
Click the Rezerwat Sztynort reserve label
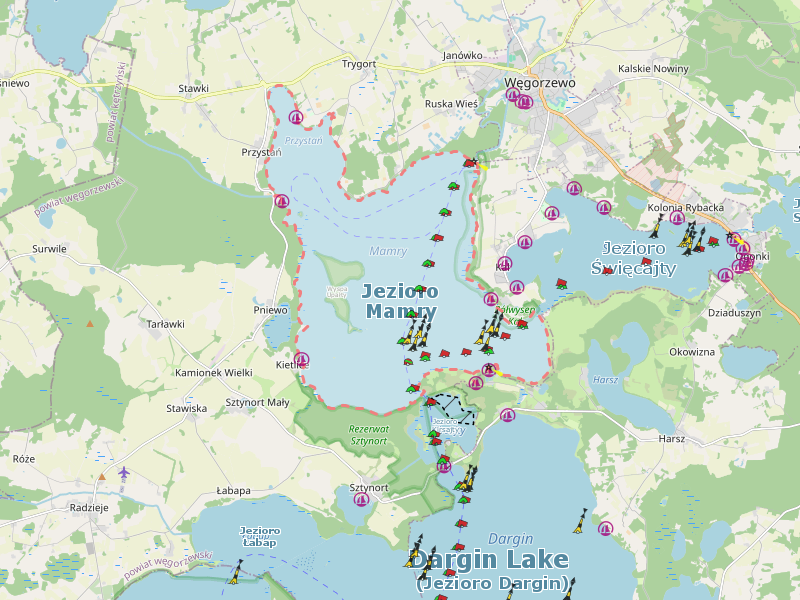pos(368,434)
